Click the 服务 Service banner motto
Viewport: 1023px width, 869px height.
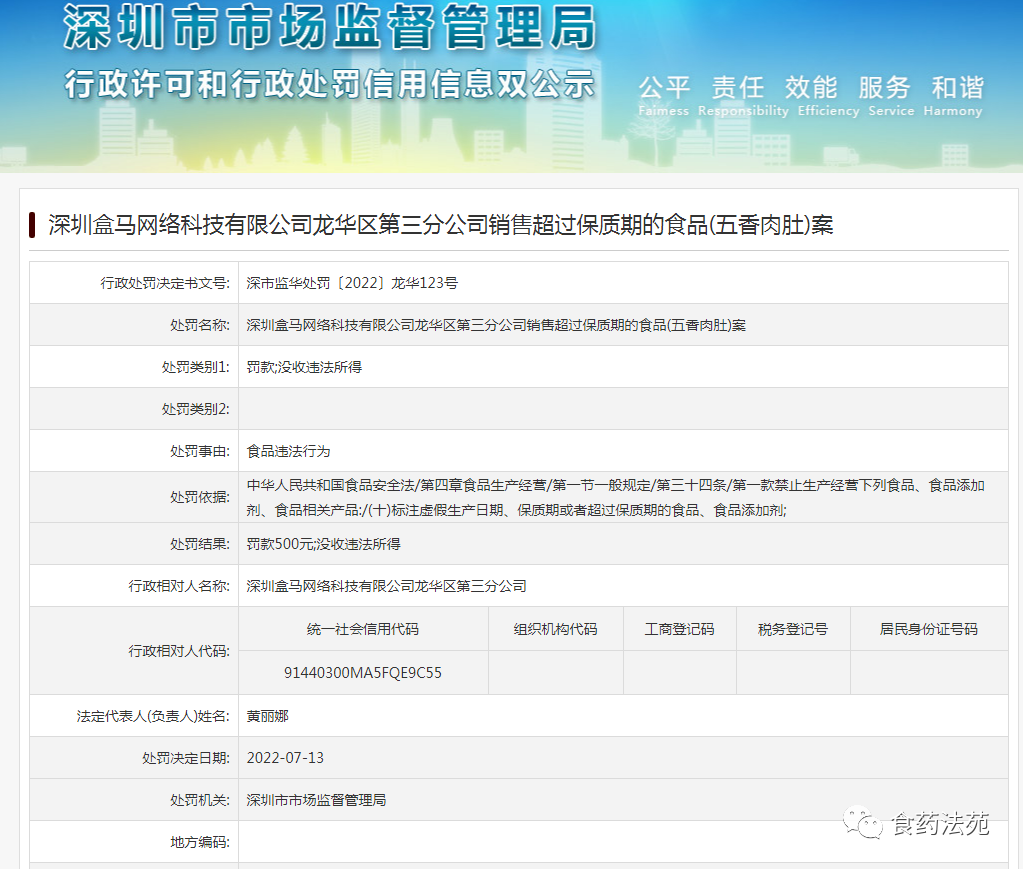coord(891,96)
